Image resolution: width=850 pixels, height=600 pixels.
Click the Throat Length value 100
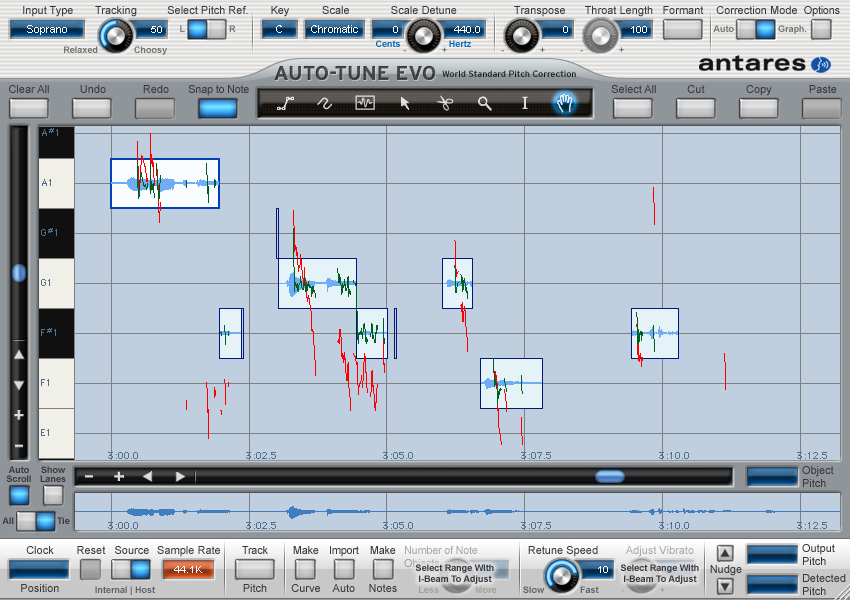pyautogui.click(x=634, y=29)
